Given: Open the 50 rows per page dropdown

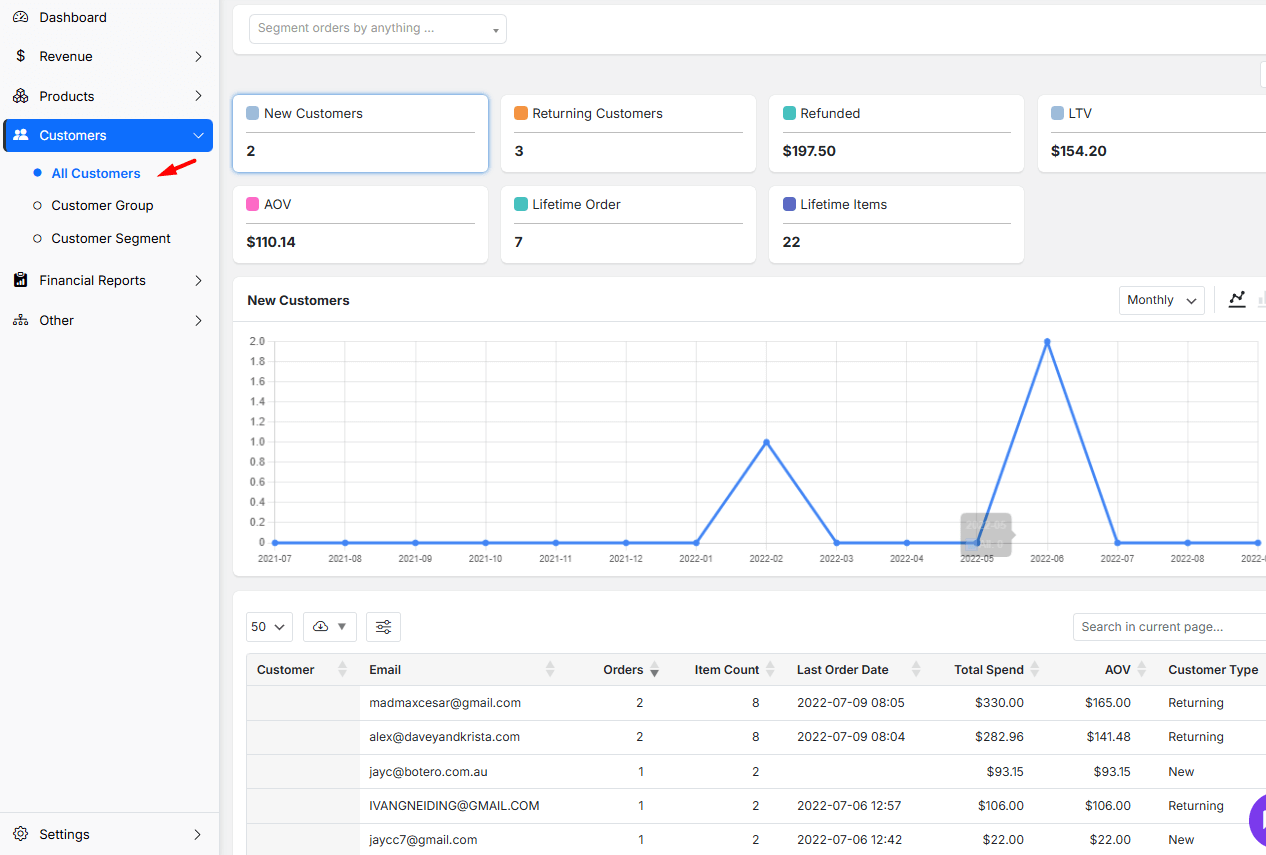Looking at the screenshot, I should pos(268,627).
